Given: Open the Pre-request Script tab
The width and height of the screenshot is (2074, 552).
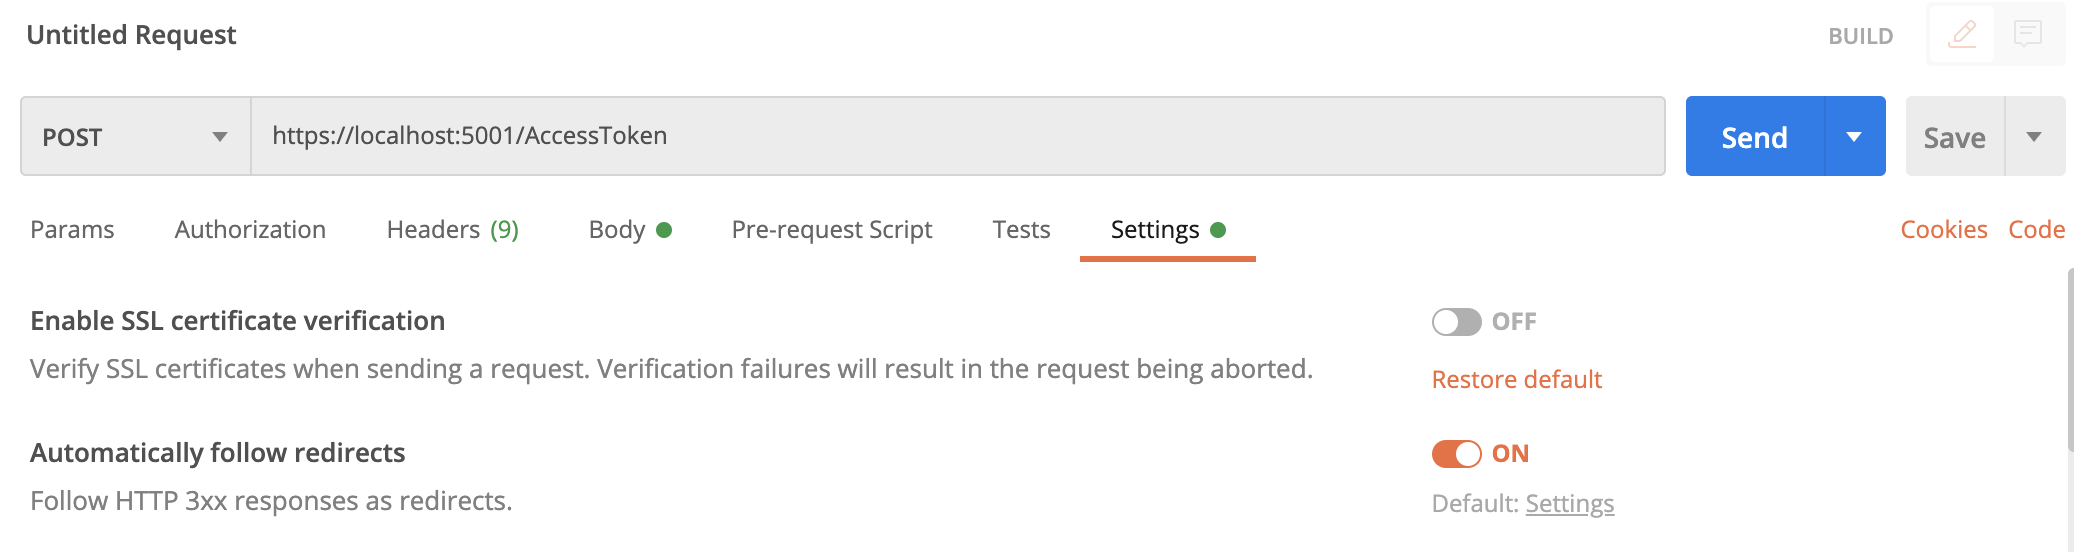Looking at the screenshot, I should pos(832,230).
